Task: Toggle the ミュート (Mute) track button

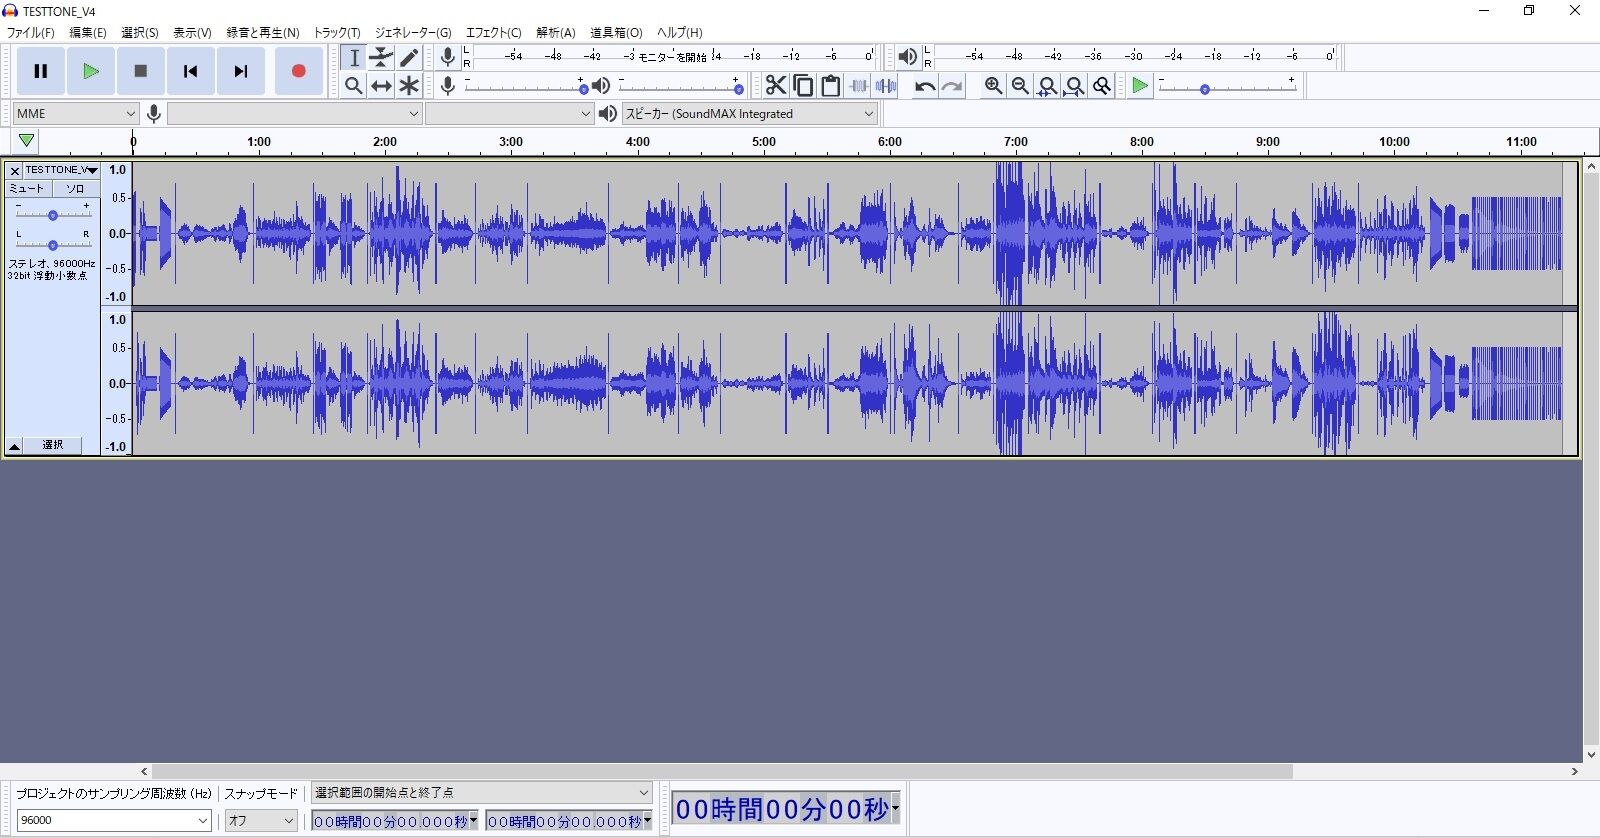Action: (x=28, y=188)
